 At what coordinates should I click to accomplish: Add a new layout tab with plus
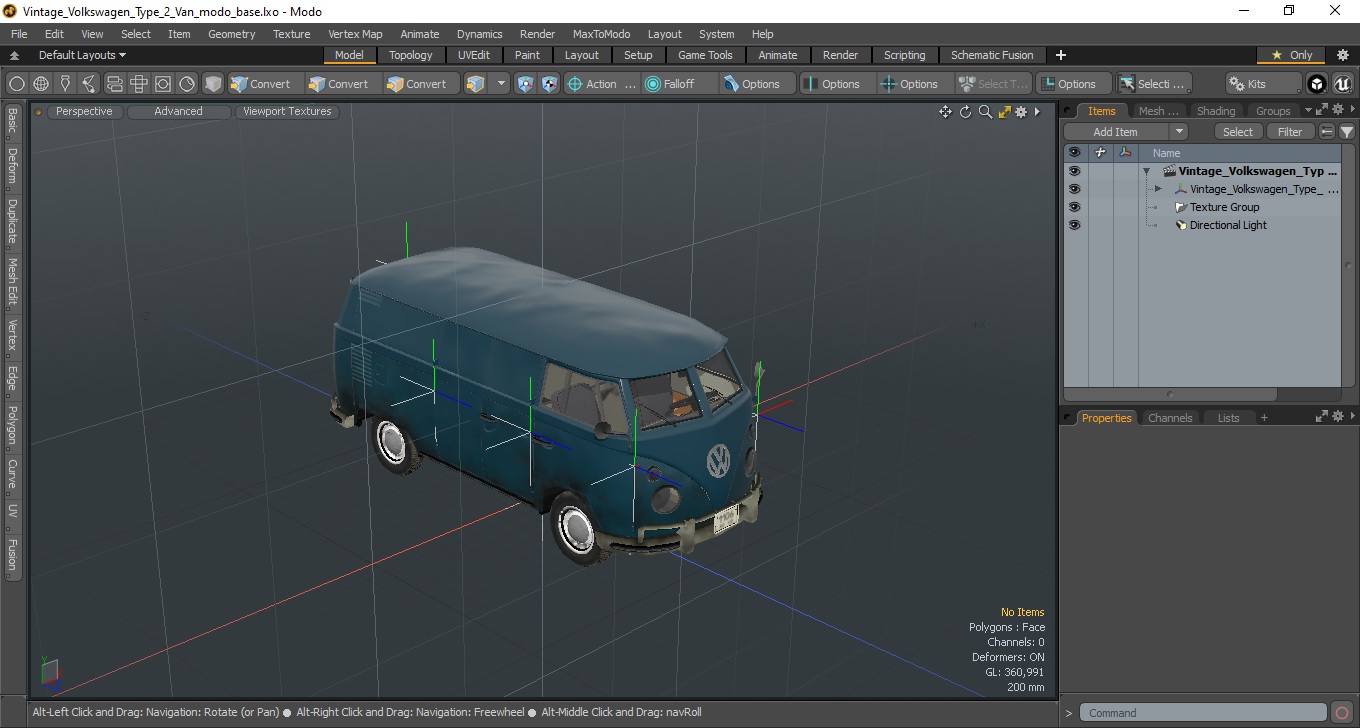(1061, 55)
